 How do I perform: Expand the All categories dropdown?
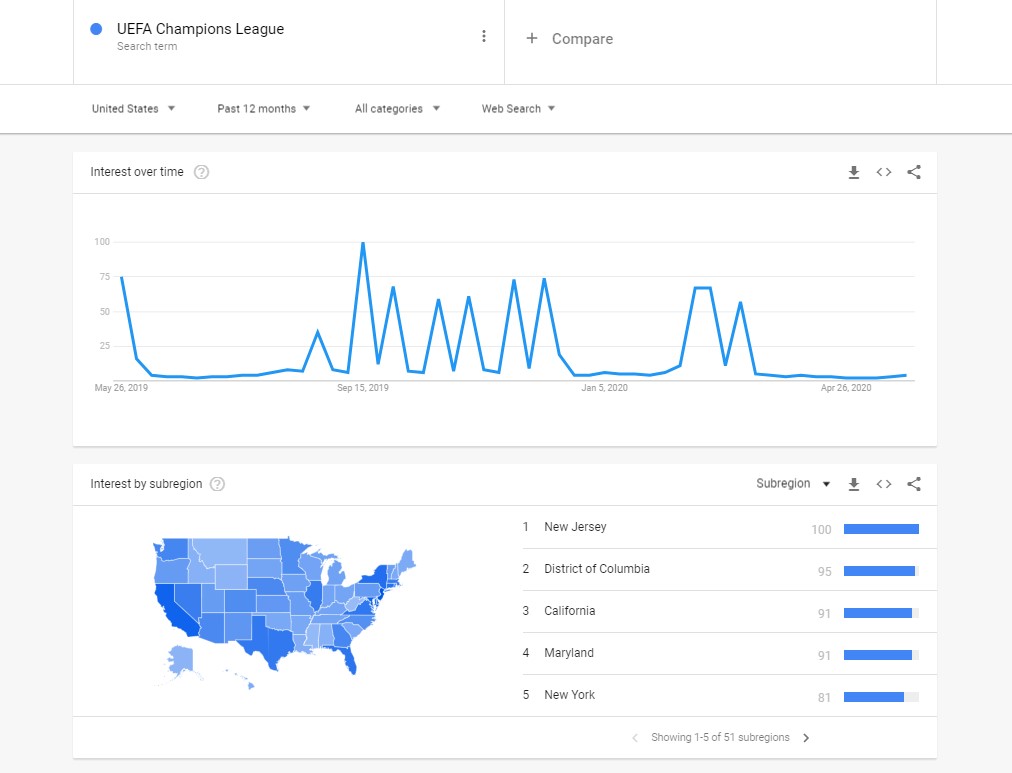[397, 109]
